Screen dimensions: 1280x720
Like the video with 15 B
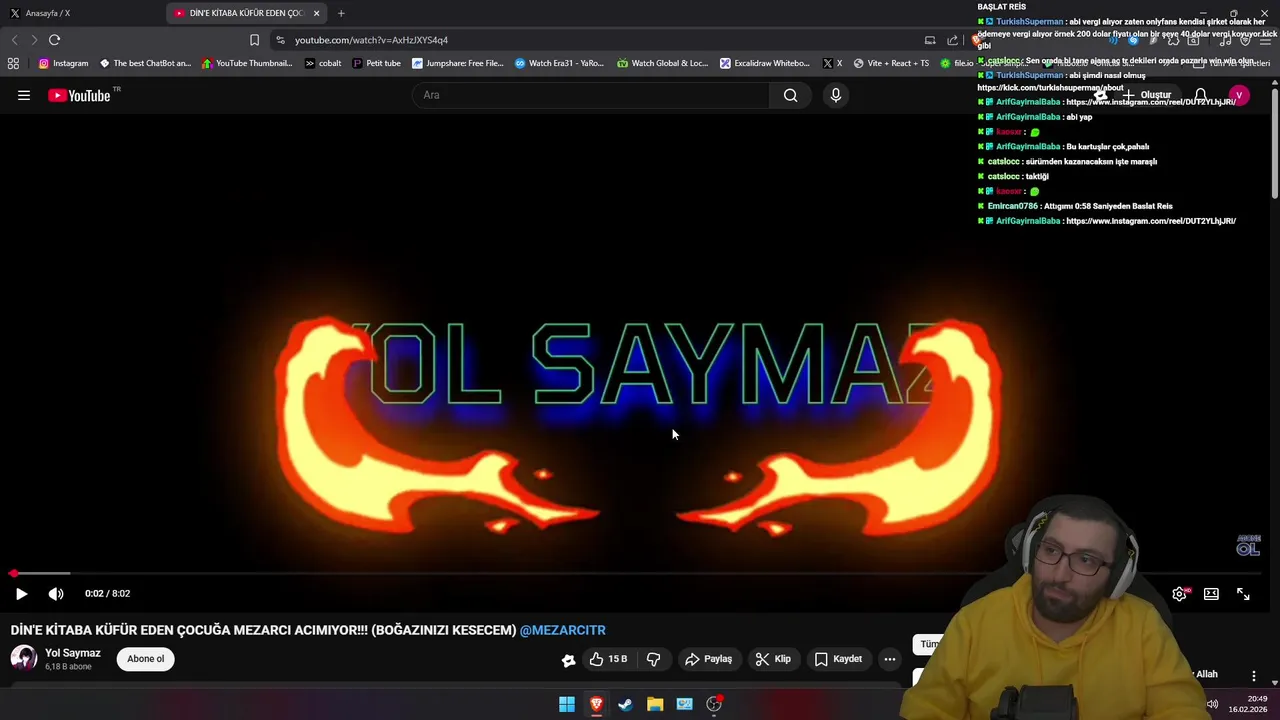coord(609,659)
